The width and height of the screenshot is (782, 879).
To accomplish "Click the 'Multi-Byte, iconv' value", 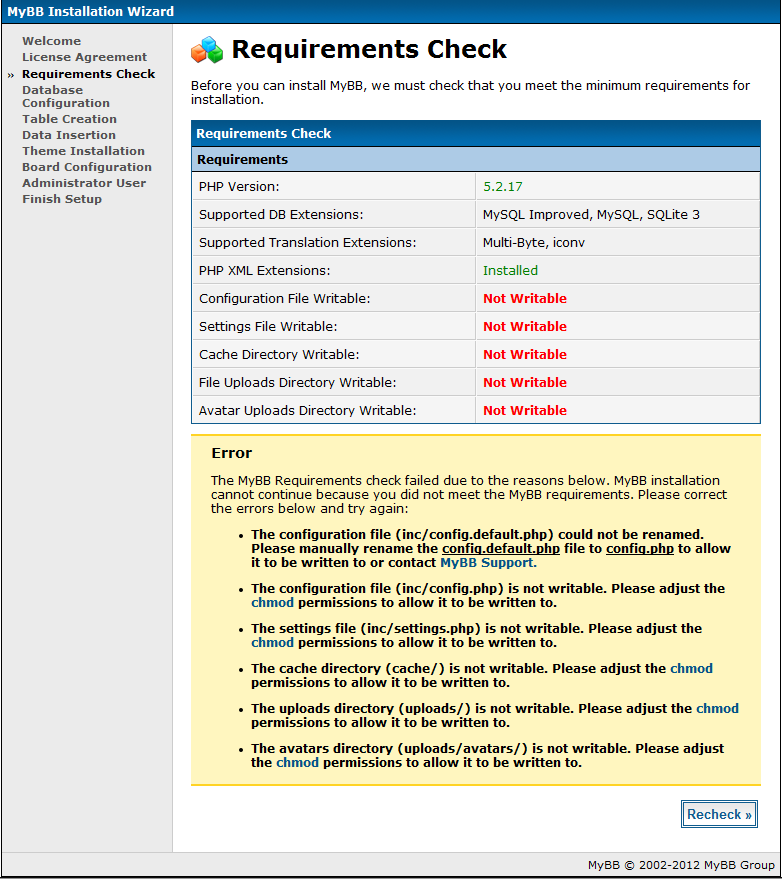I will (x=534, y=243).
